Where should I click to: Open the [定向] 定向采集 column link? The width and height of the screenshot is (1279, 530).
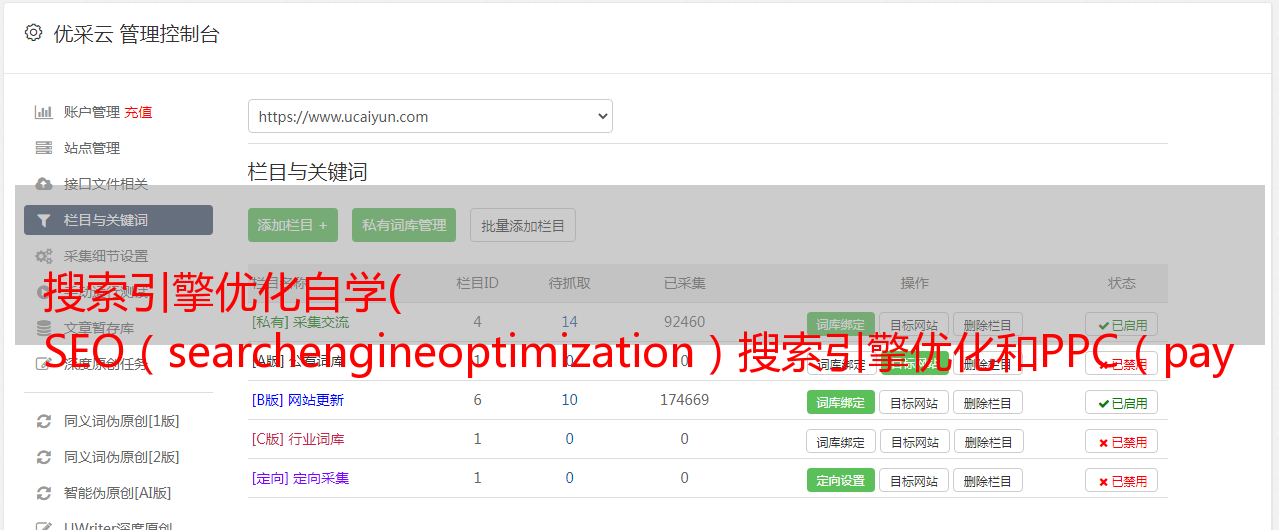pyautogui.click(x=301, y=478)
